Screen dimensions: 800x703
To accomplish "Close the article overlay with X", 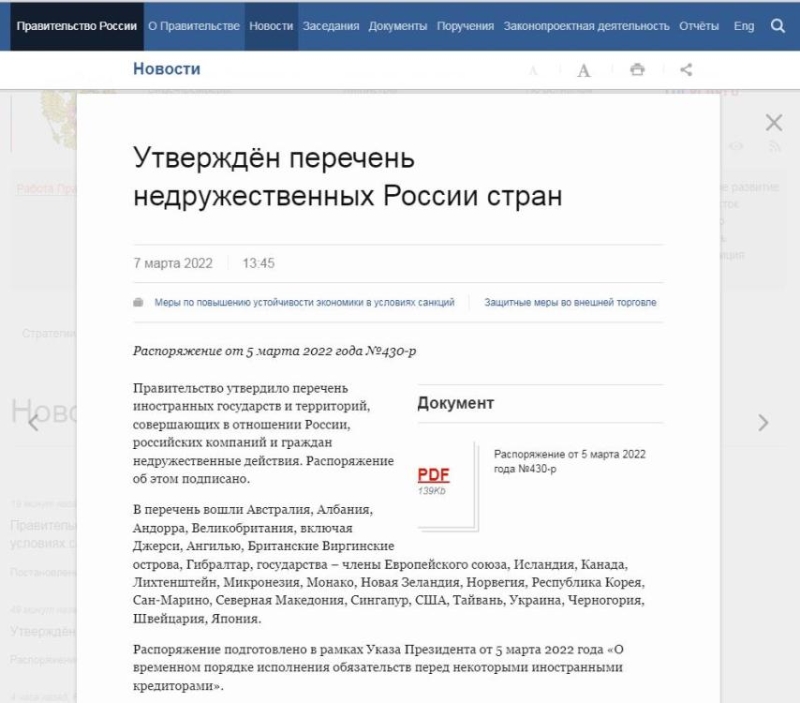I will (773, 123).
